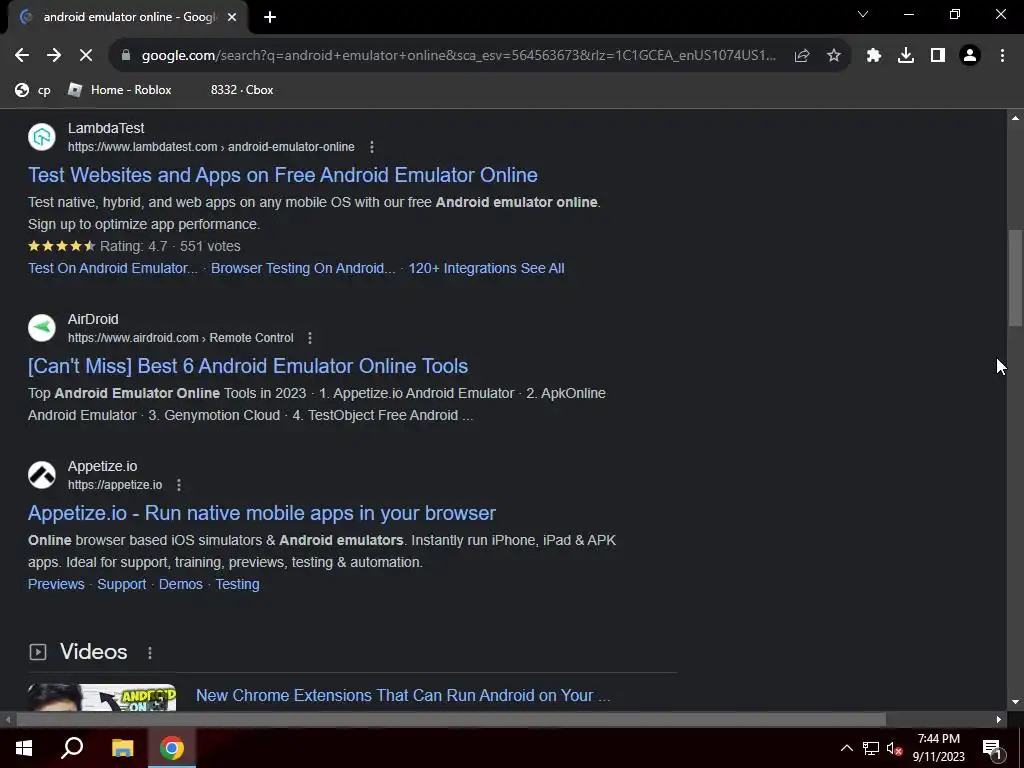Stop loading the page
This screenshot has width=1024, height=768.
pos(86,56)
